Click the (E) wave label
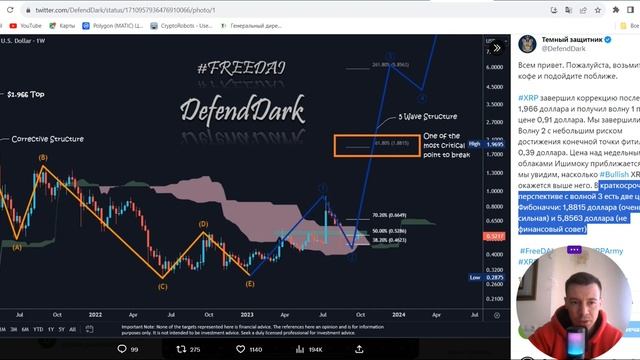Image resolution: width=640 pixels, height=360 pixels. 250,284
